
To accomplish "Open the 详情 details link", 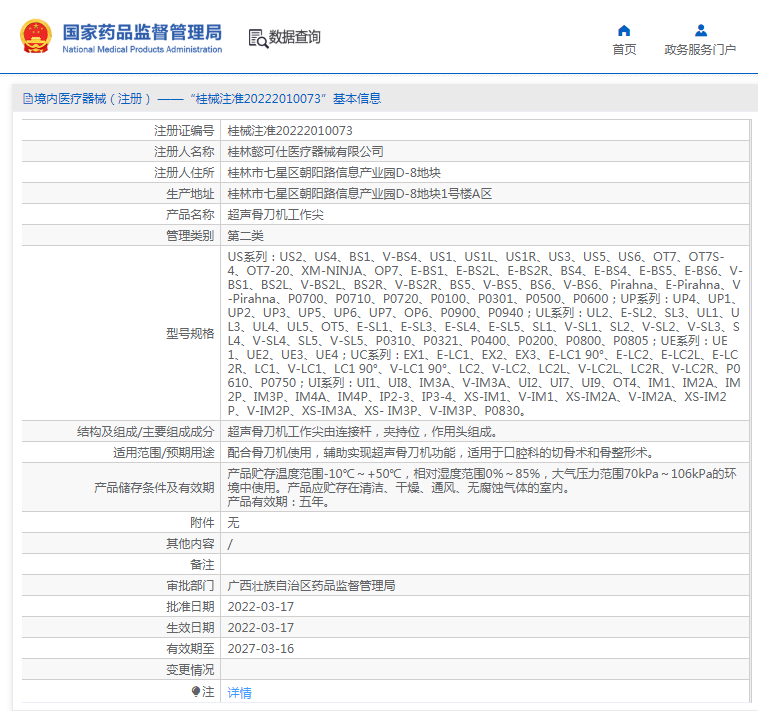I will click(239, 693).
